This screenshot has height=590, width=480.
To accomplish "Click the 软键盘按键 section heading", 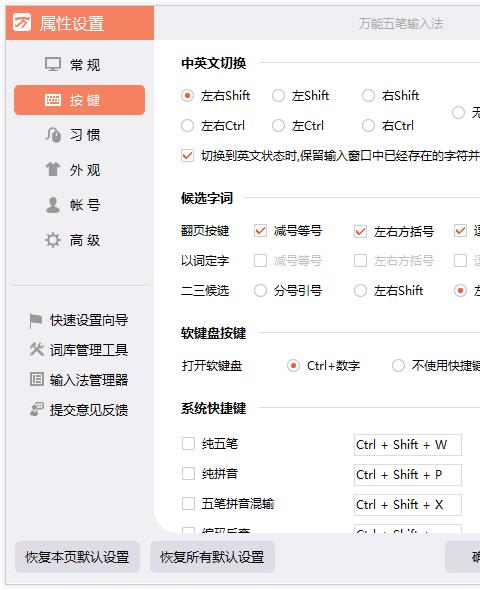I will [x=213, y=333].
